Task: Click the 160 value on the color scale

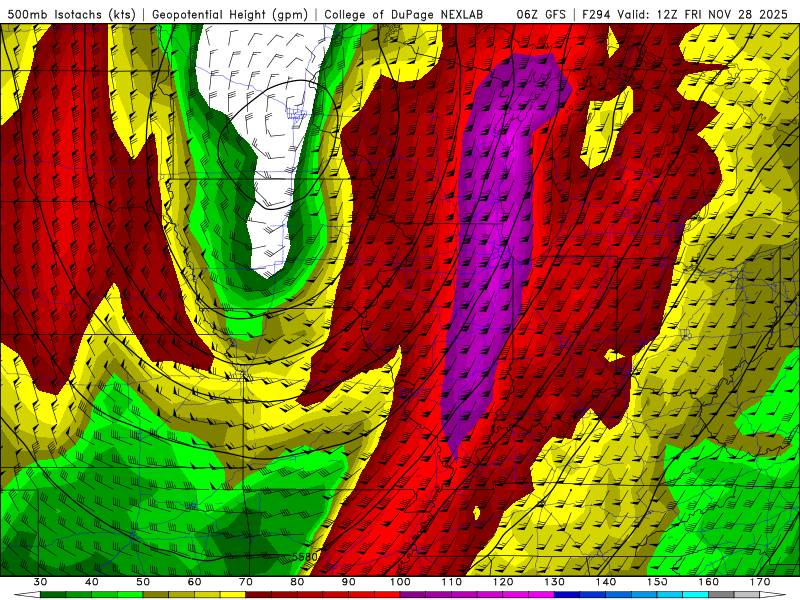Action: click(709, 582)
